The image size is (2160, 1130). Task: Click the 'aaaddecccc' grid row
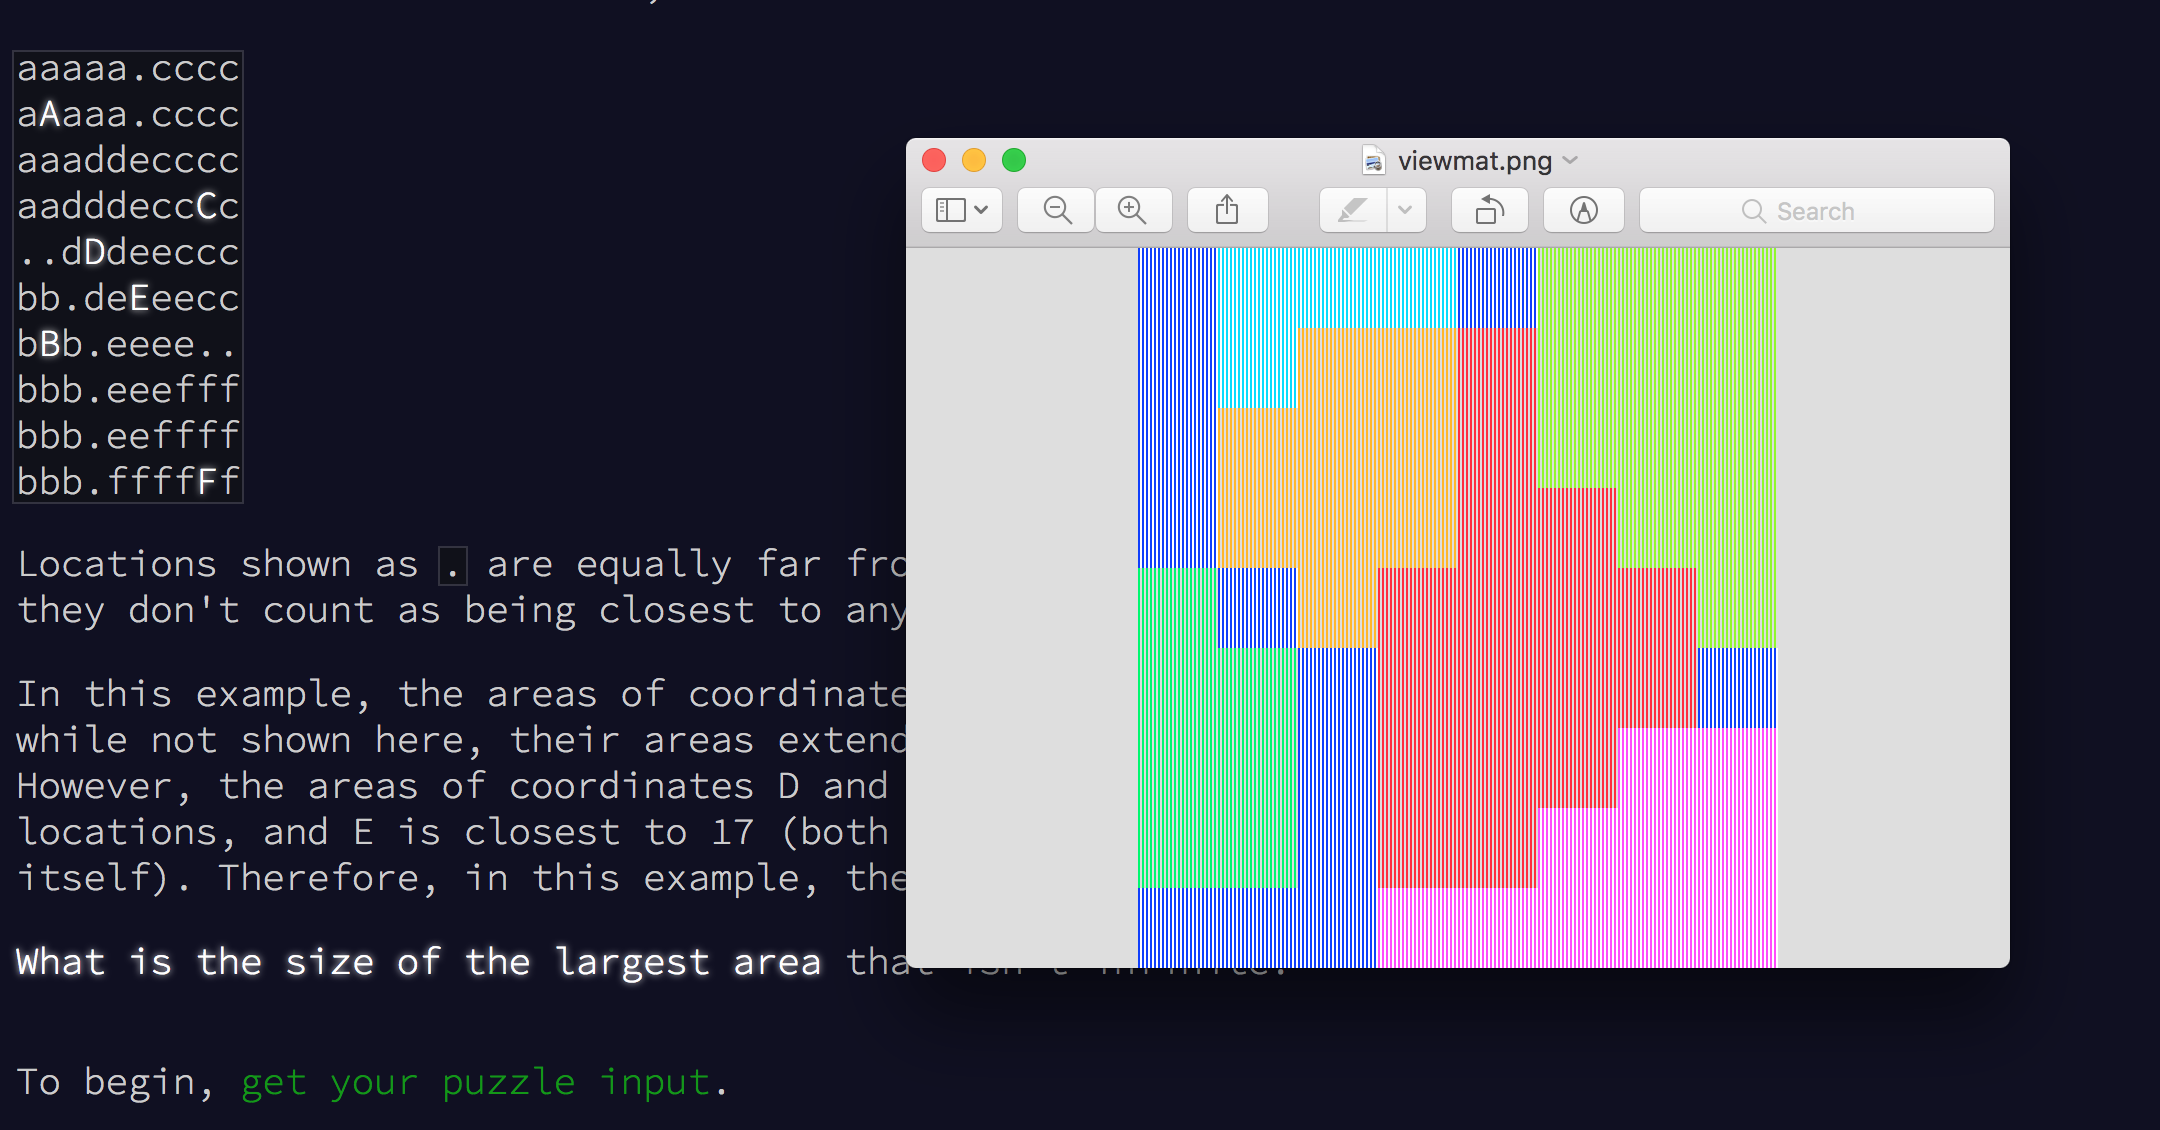click(128, 161)
